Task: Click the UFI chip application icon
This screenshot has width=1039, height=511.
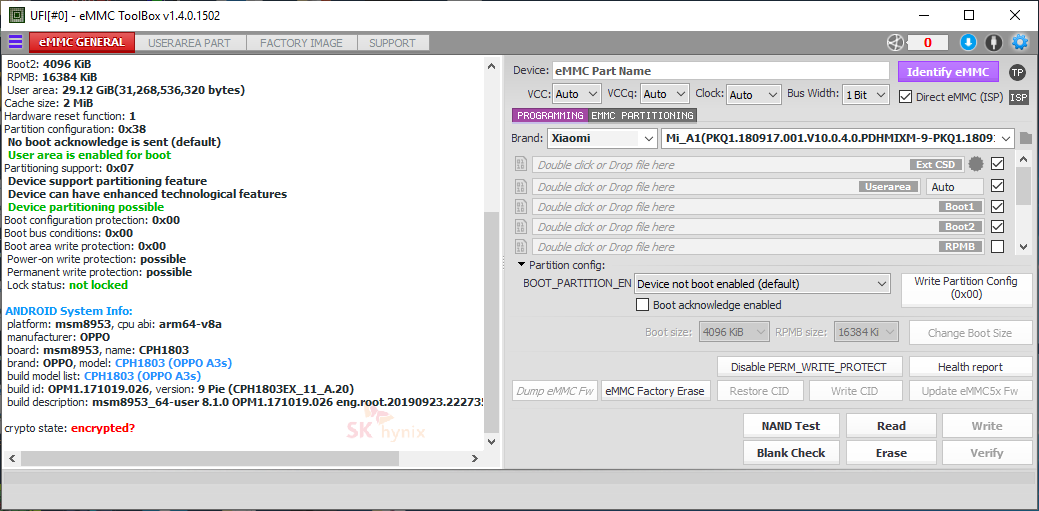Action: [18, 15]
